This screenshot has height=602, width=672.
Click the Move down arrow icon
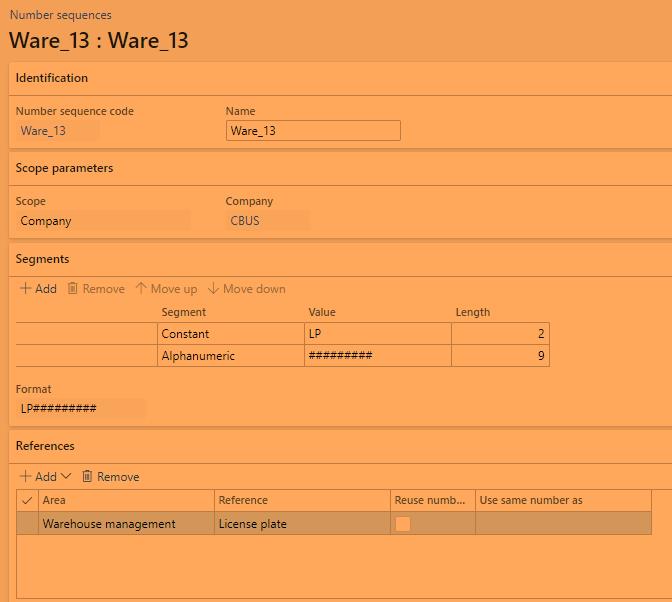click(x=213, y=288)
